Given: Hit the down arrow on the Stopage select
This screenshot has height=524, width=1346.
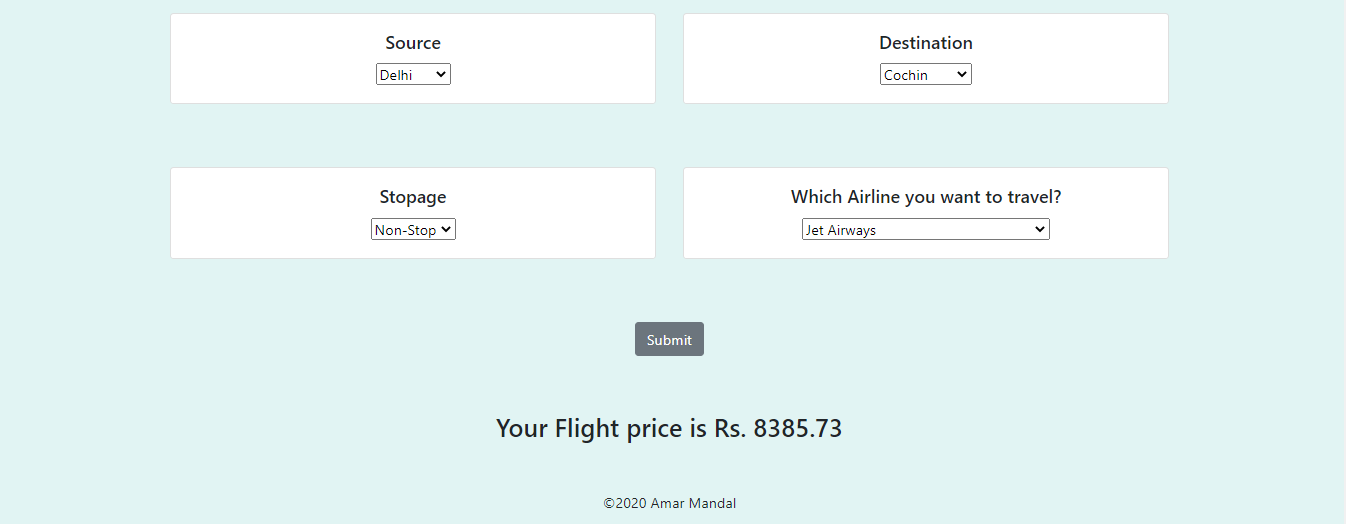Looking at the screenshot, I should click(x=446, y=230).
